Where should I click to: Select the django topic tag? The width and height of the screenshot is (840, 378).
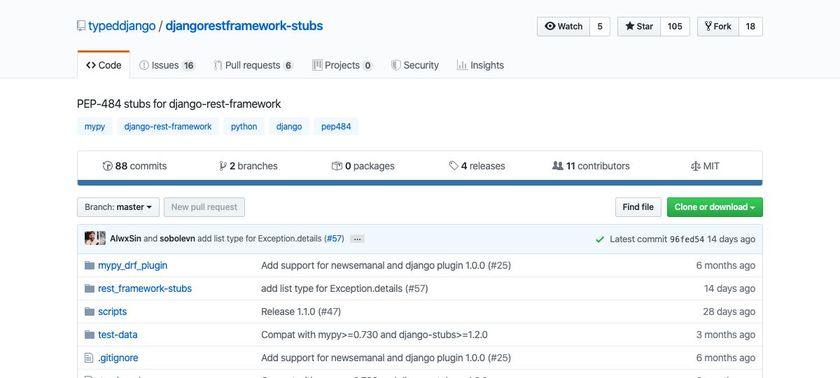[x=289, y=127]
